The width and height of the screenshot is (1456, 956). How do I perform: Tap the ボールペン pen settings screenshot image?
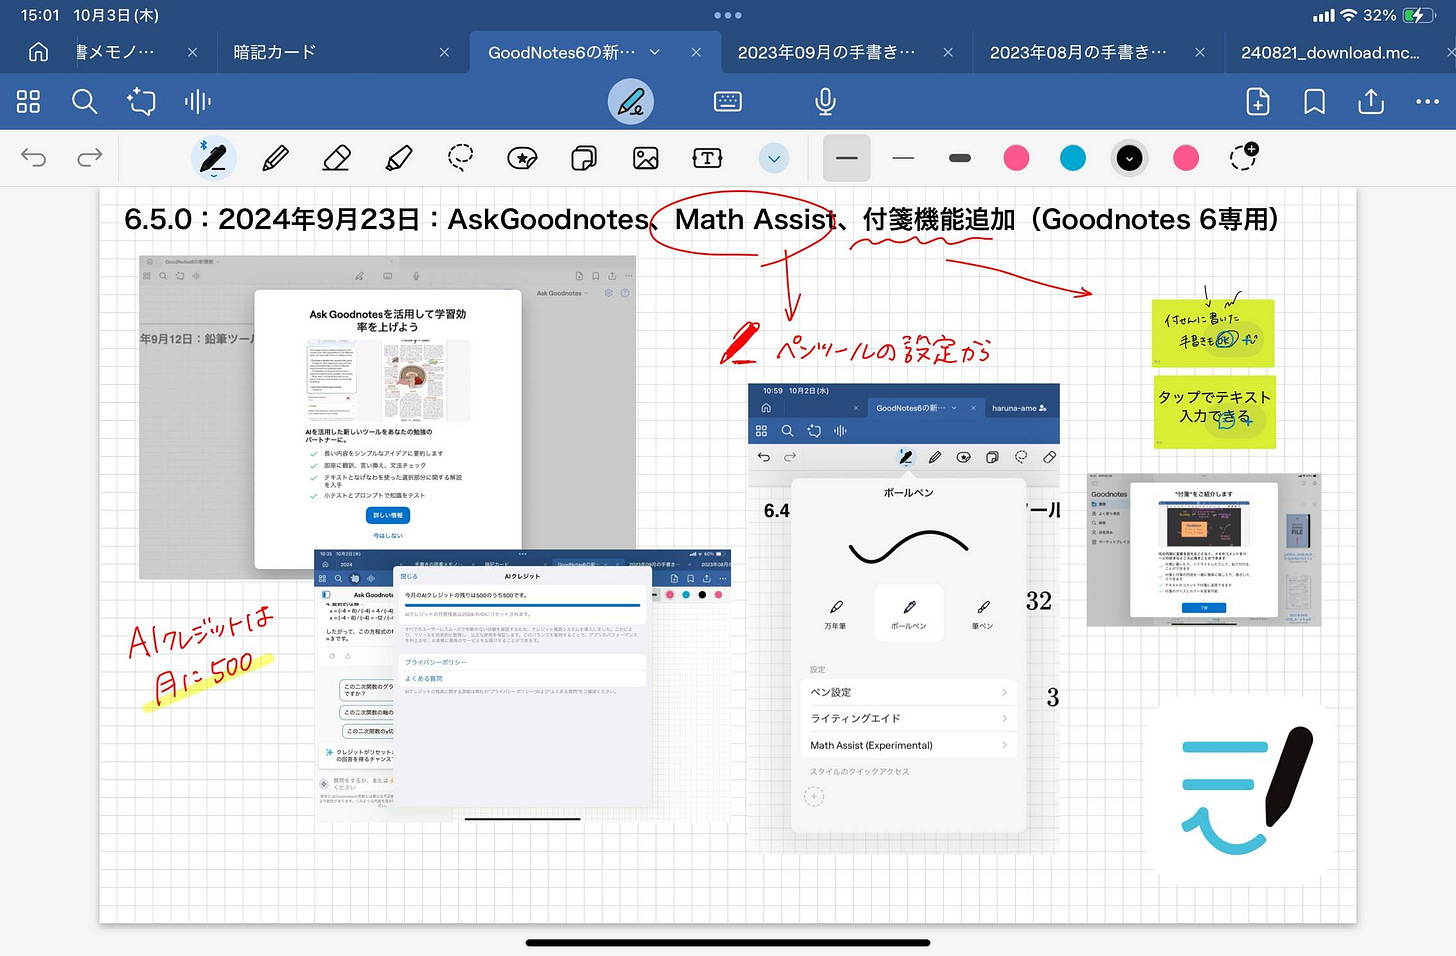pos(903,618)
